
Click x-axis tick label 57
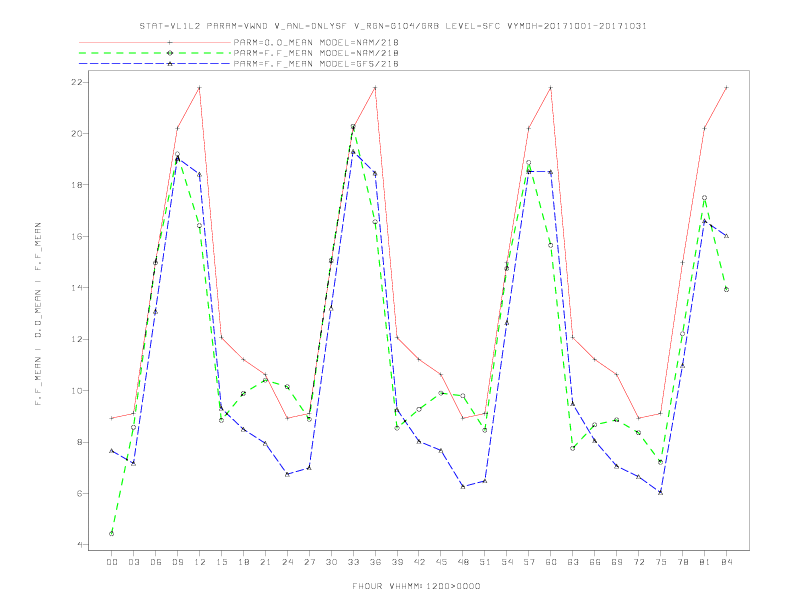pyautogui.click(x=529, y=562)
